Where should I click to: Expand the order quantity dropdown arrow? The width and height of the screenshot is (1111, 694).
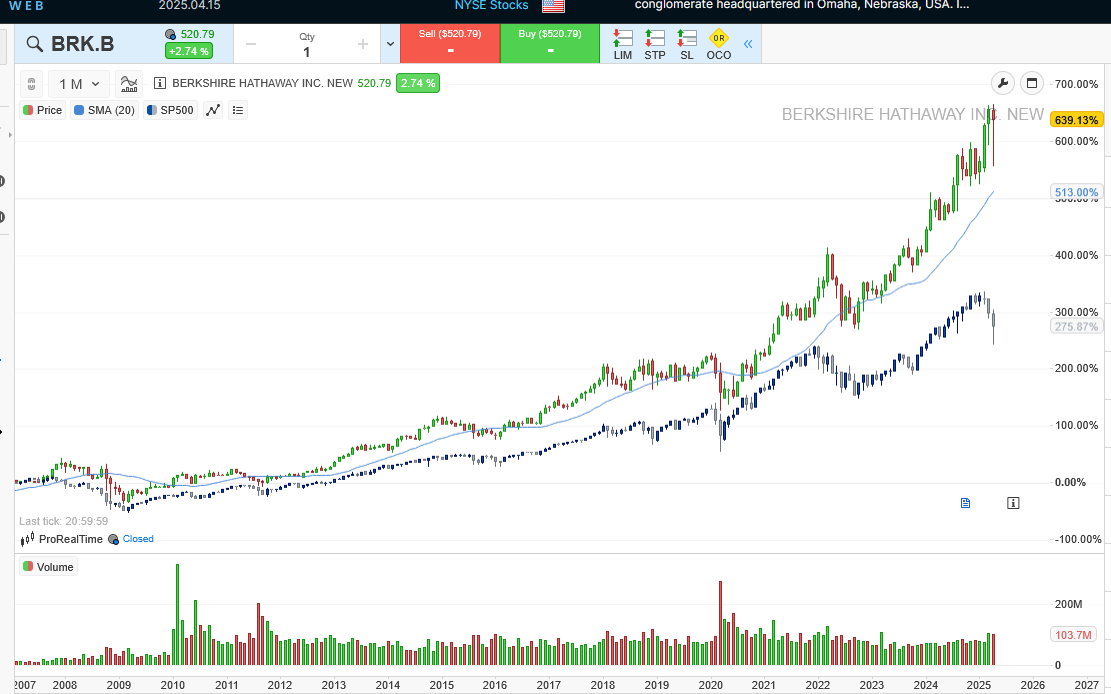tap(390, 44)
